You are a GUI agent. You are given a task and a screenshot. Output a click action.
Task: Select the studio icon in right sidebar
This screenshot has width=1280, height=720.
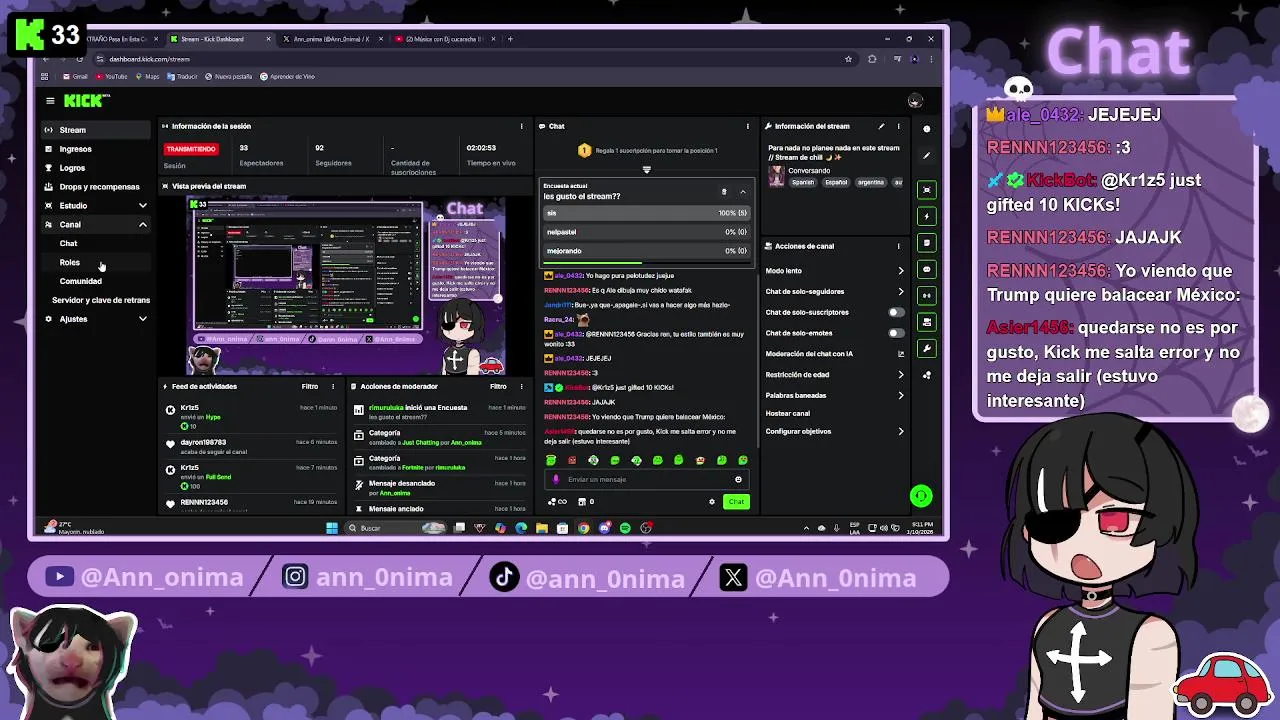(927, 190)
